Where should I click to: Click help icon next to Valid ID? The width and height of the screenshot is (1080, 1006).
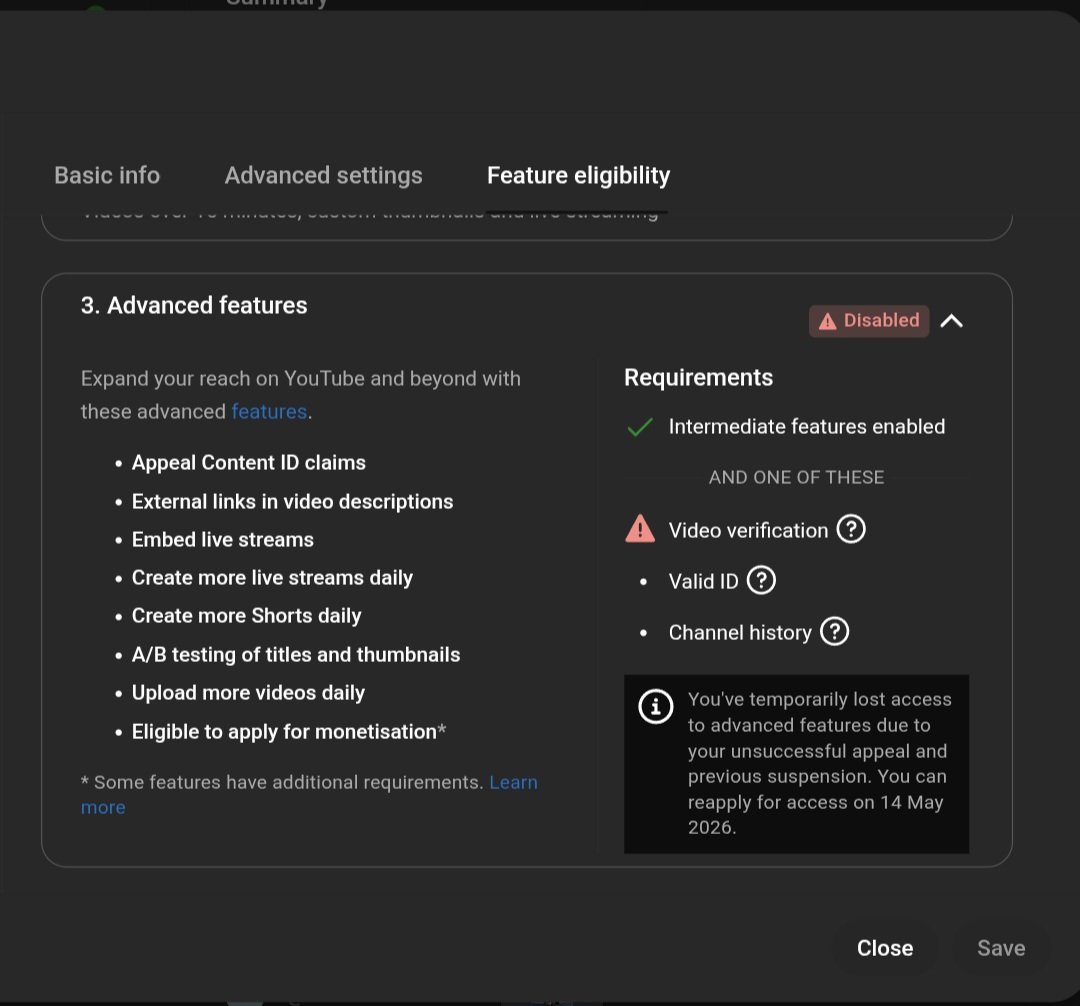(761, 580)
